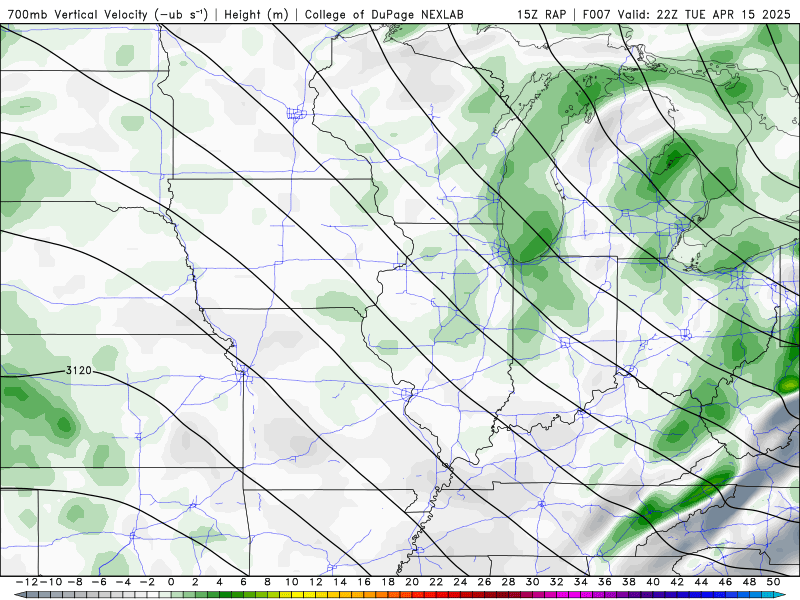Click the 30 value on the color scale
The image size is (800, 600).
click(532, 582)
